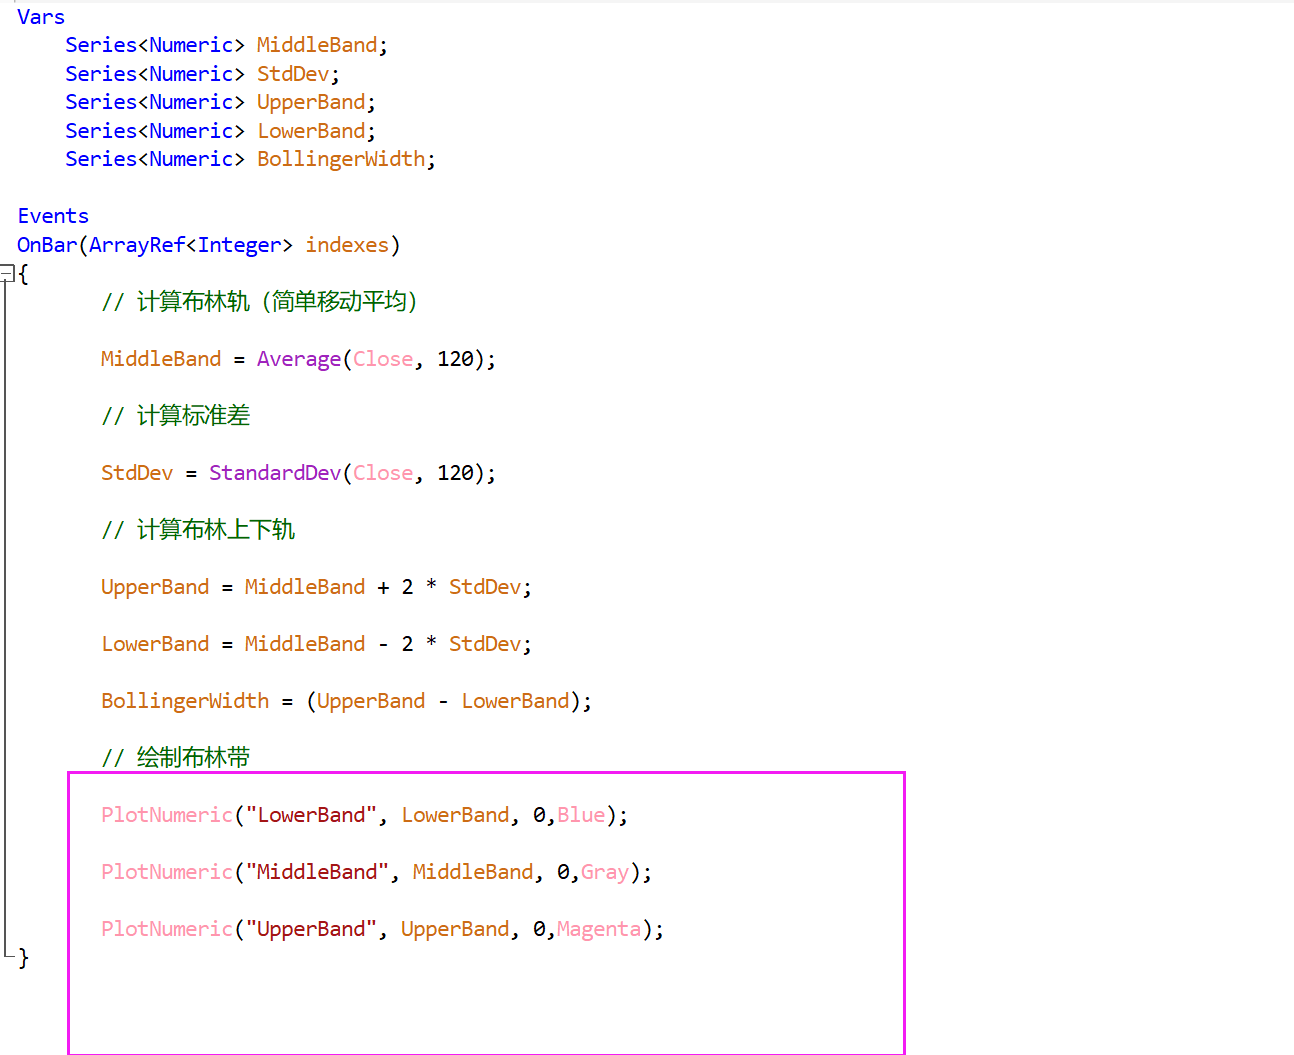Click the Events keyword
This screenshot has height=1055, width=1294.
click(53, 216)
